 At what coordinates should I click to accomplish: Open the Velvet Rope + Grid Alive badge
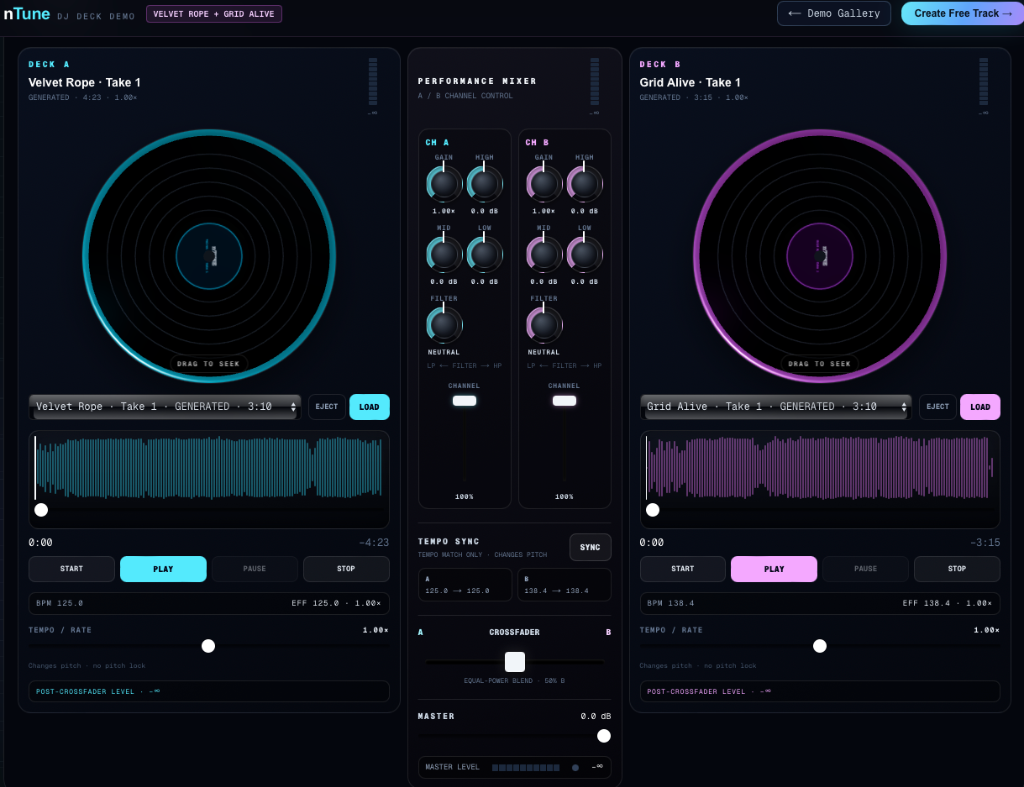click(x=214, y=14)
